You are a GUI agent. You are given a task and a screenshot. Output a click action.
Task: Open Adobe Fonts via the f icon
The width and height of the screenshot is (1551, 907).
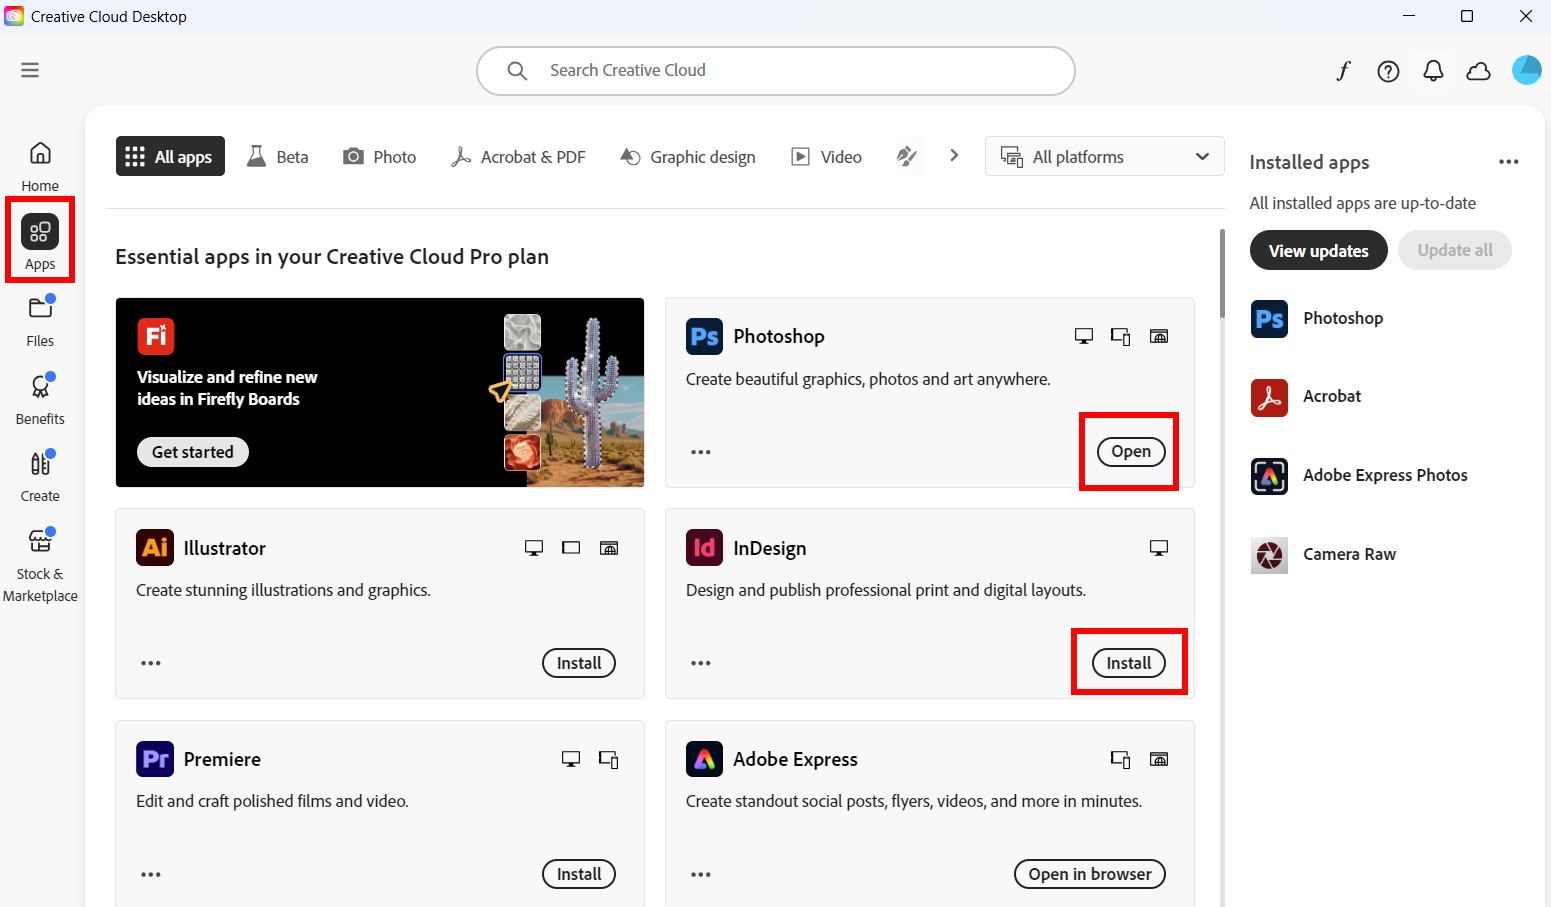coord(1343,70)
